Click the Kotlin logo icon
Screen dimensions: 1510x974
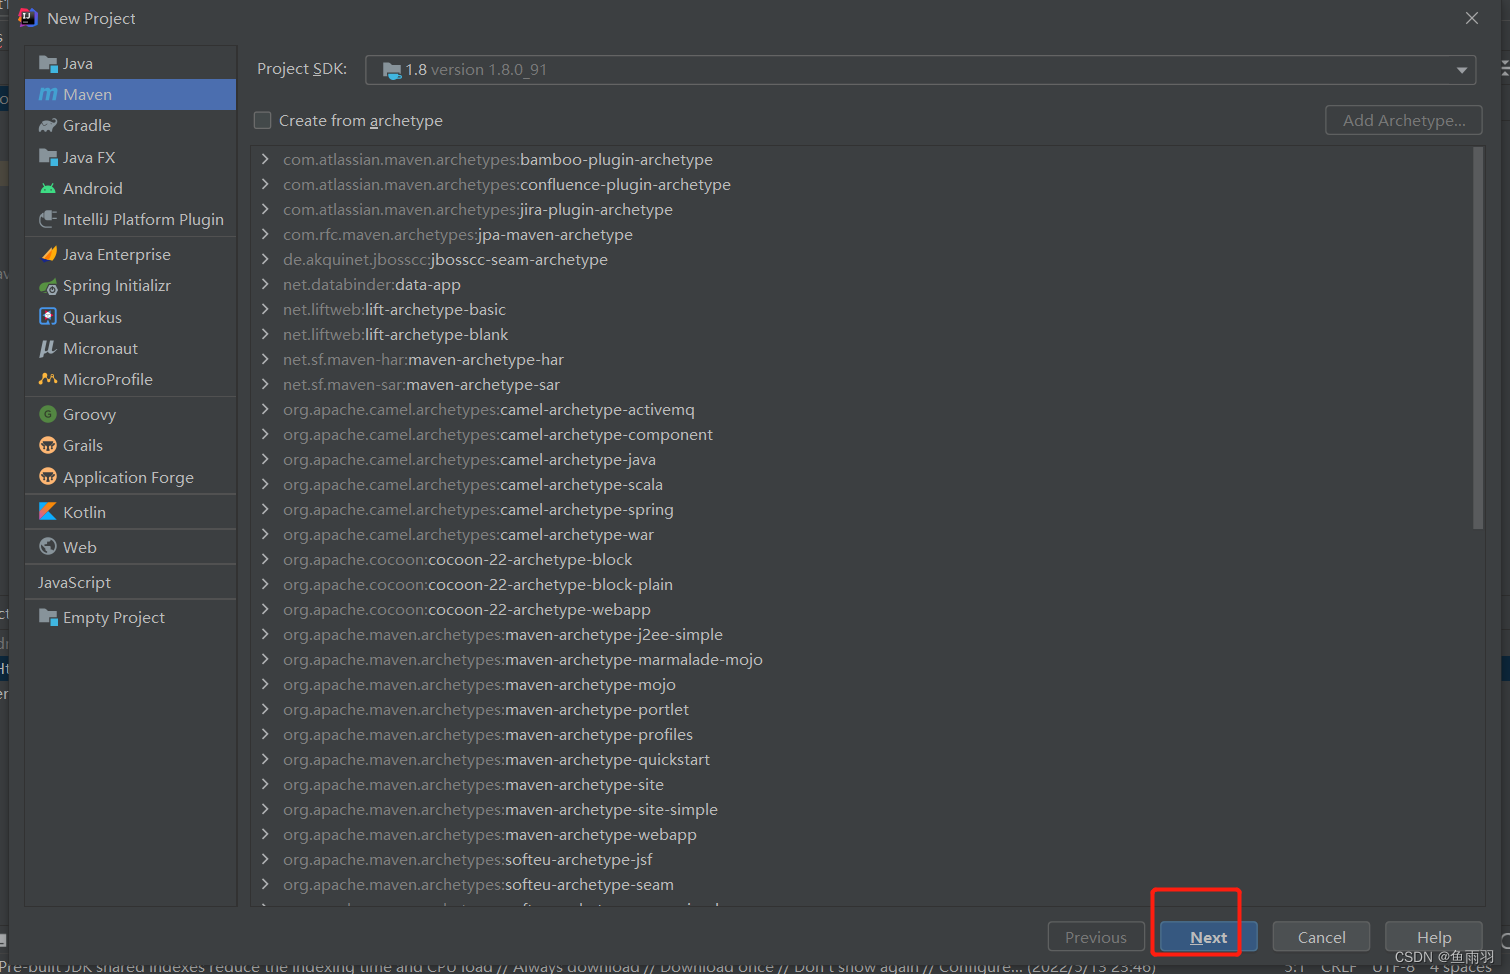click(x=48, y=511)
